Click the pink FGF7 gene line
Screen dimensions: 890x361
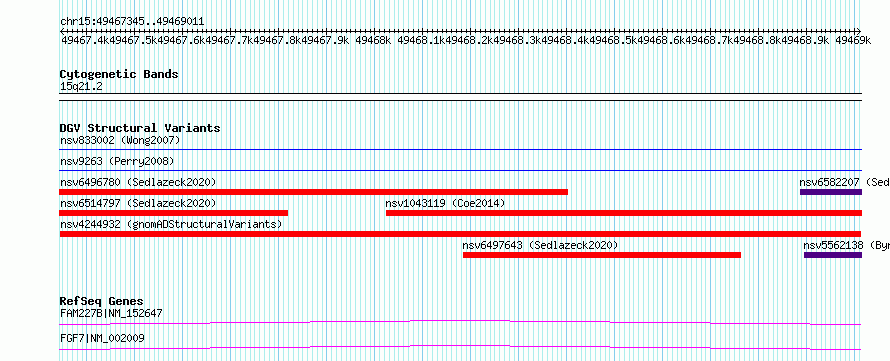[460, 347]
